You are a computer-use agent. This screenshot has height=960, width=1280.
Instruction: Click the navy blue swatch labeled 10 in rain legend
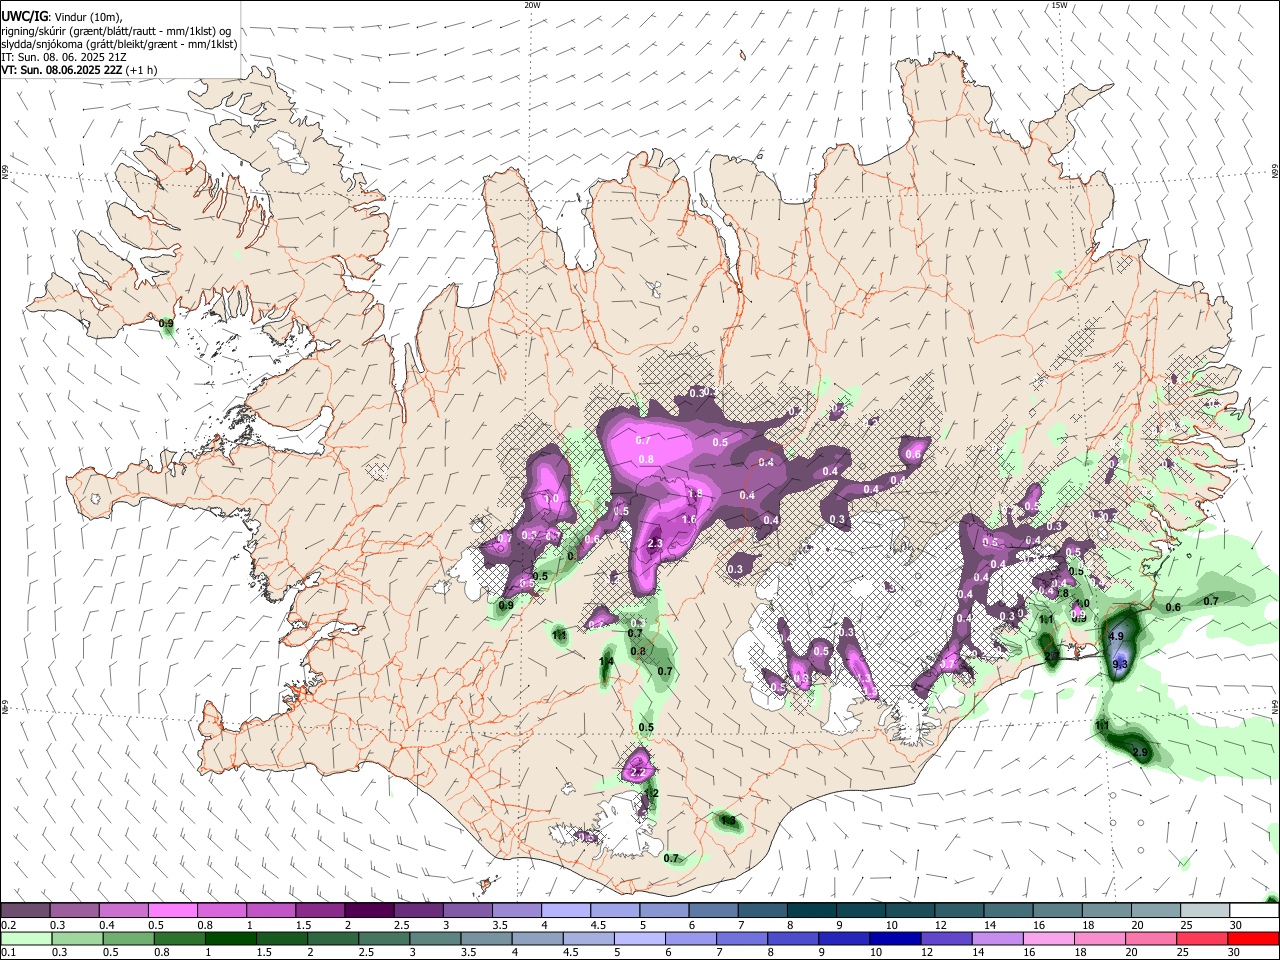[x=893, y=938]
